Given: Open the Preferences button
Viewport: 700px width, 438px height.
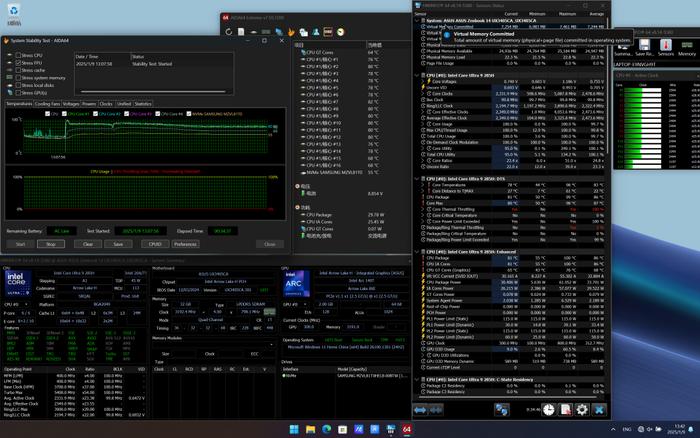Looking at the screenshot, I should click(185, 244).
